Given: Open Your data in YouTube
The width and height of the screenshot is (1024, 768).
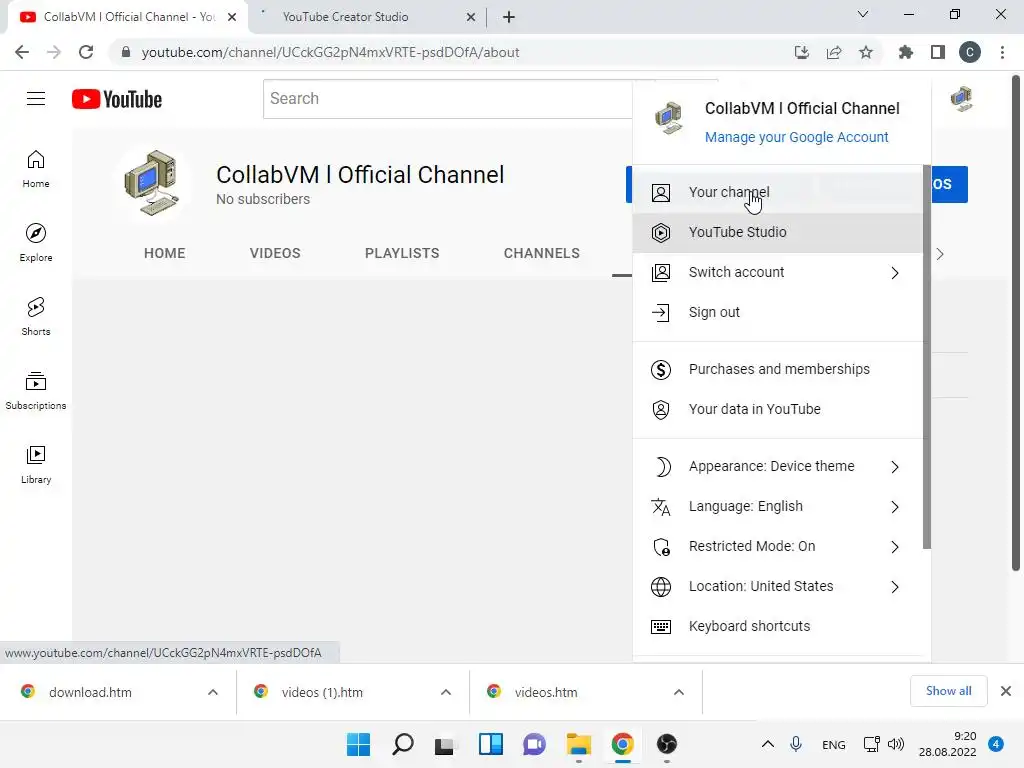Looking at the screenshot, I should (x=777, y=409).
